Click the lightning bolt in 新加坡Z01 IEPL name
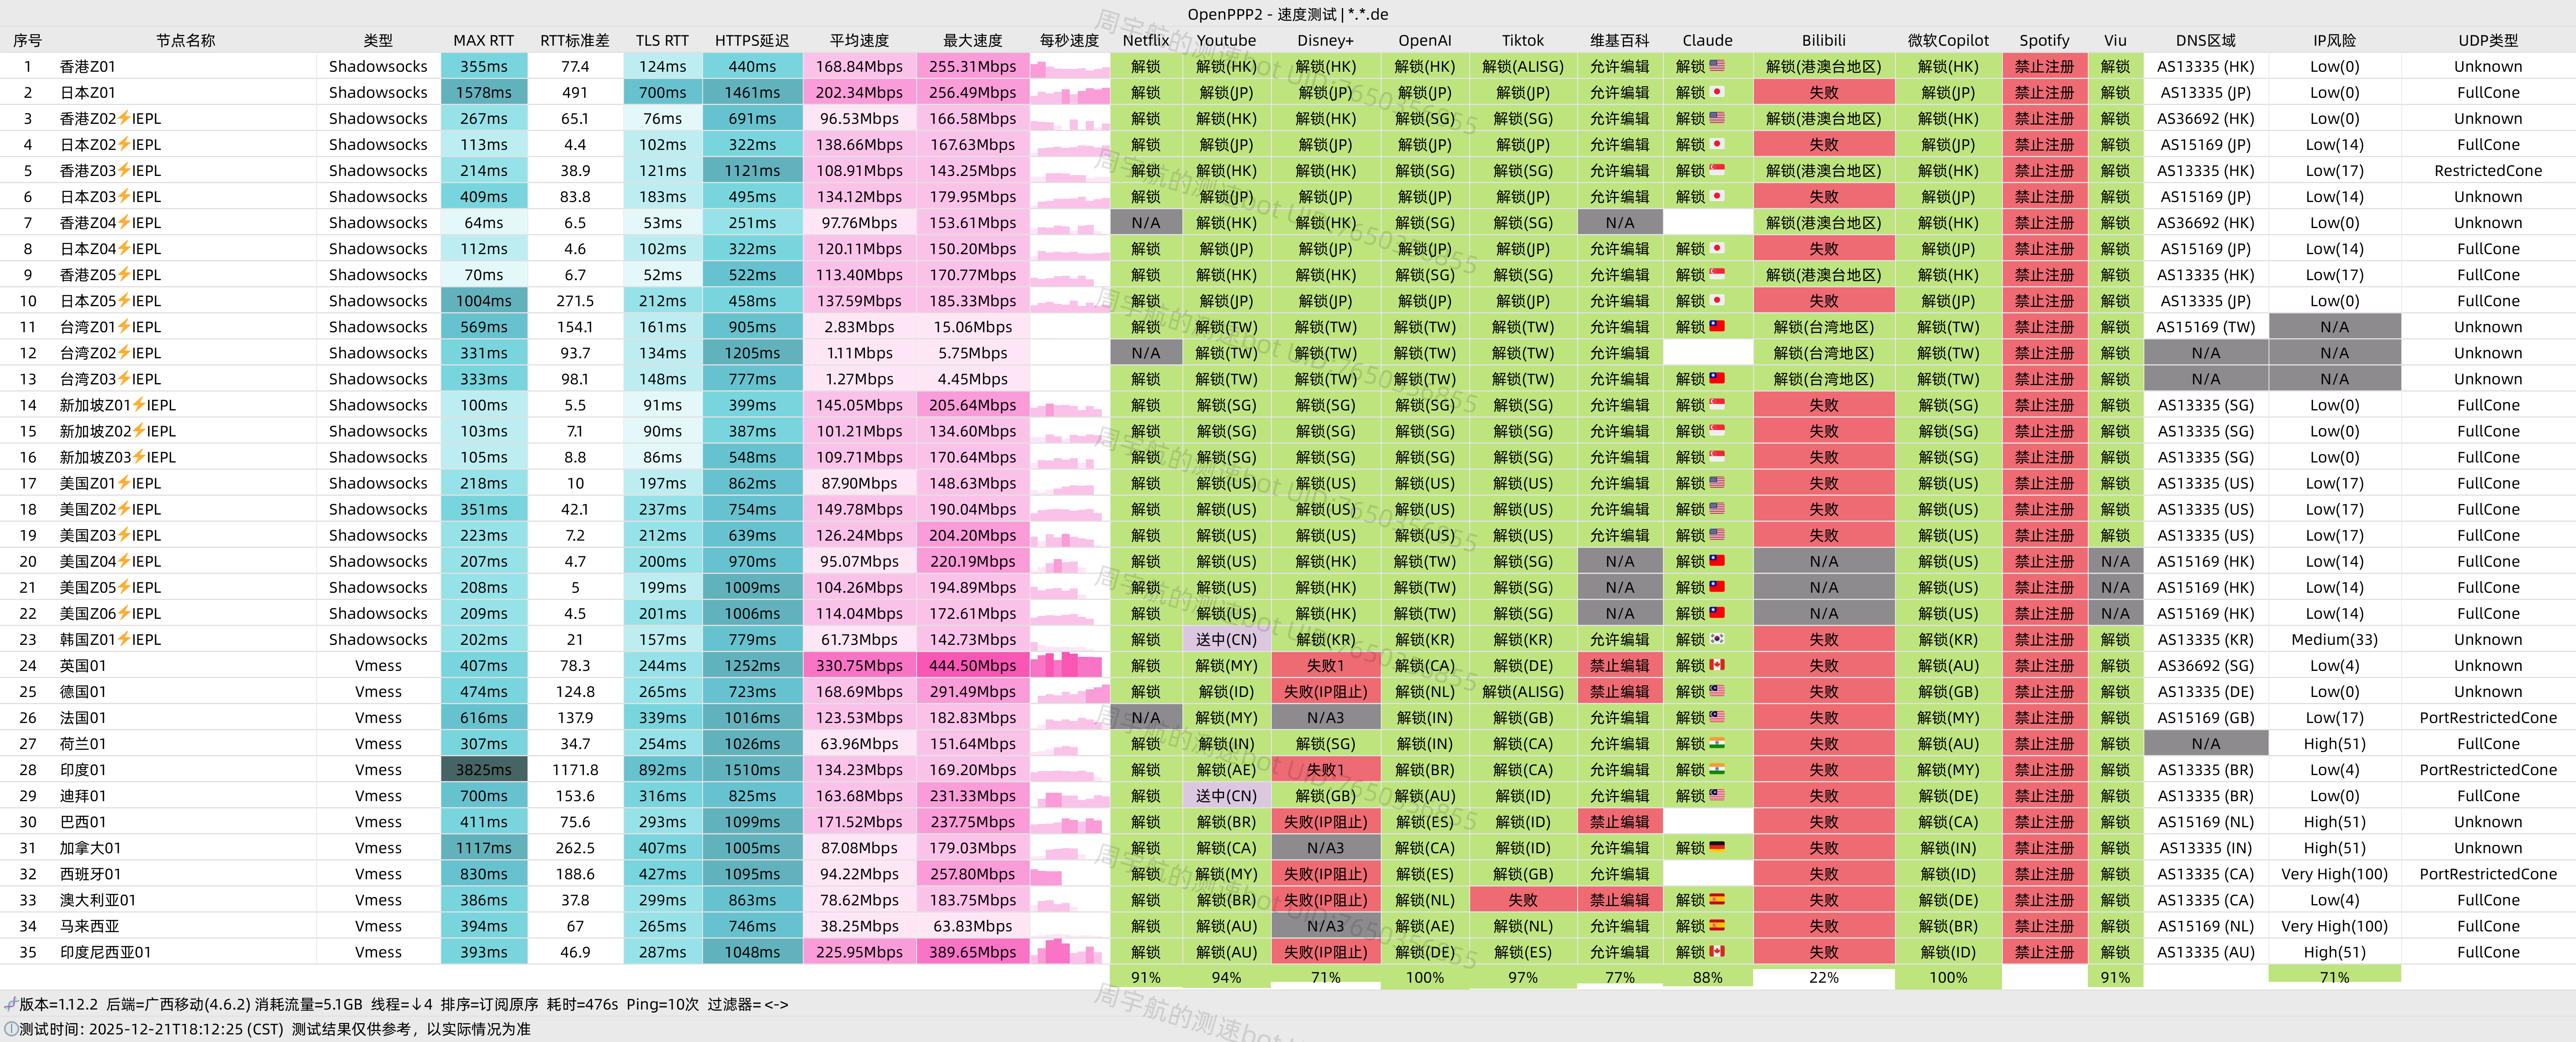 pyautogui.click(x=139, y=404)
